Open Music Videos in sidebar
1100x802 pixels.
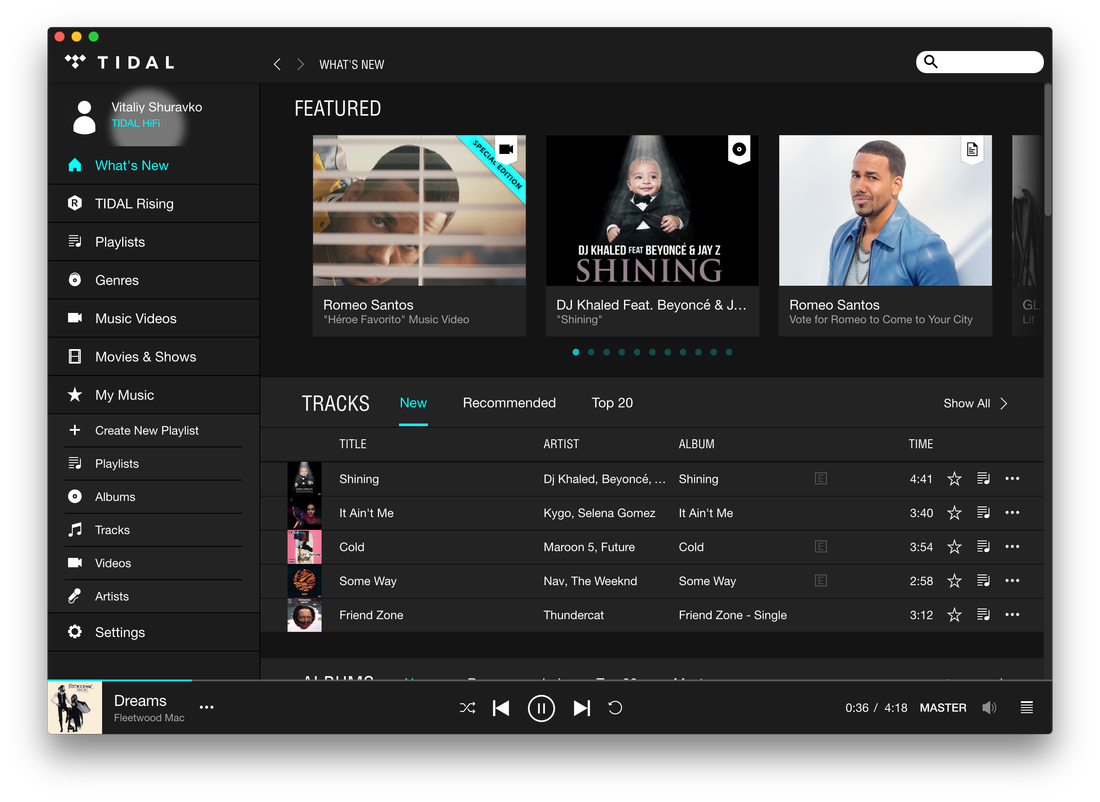pyautogui.click(x=154, y=319)
